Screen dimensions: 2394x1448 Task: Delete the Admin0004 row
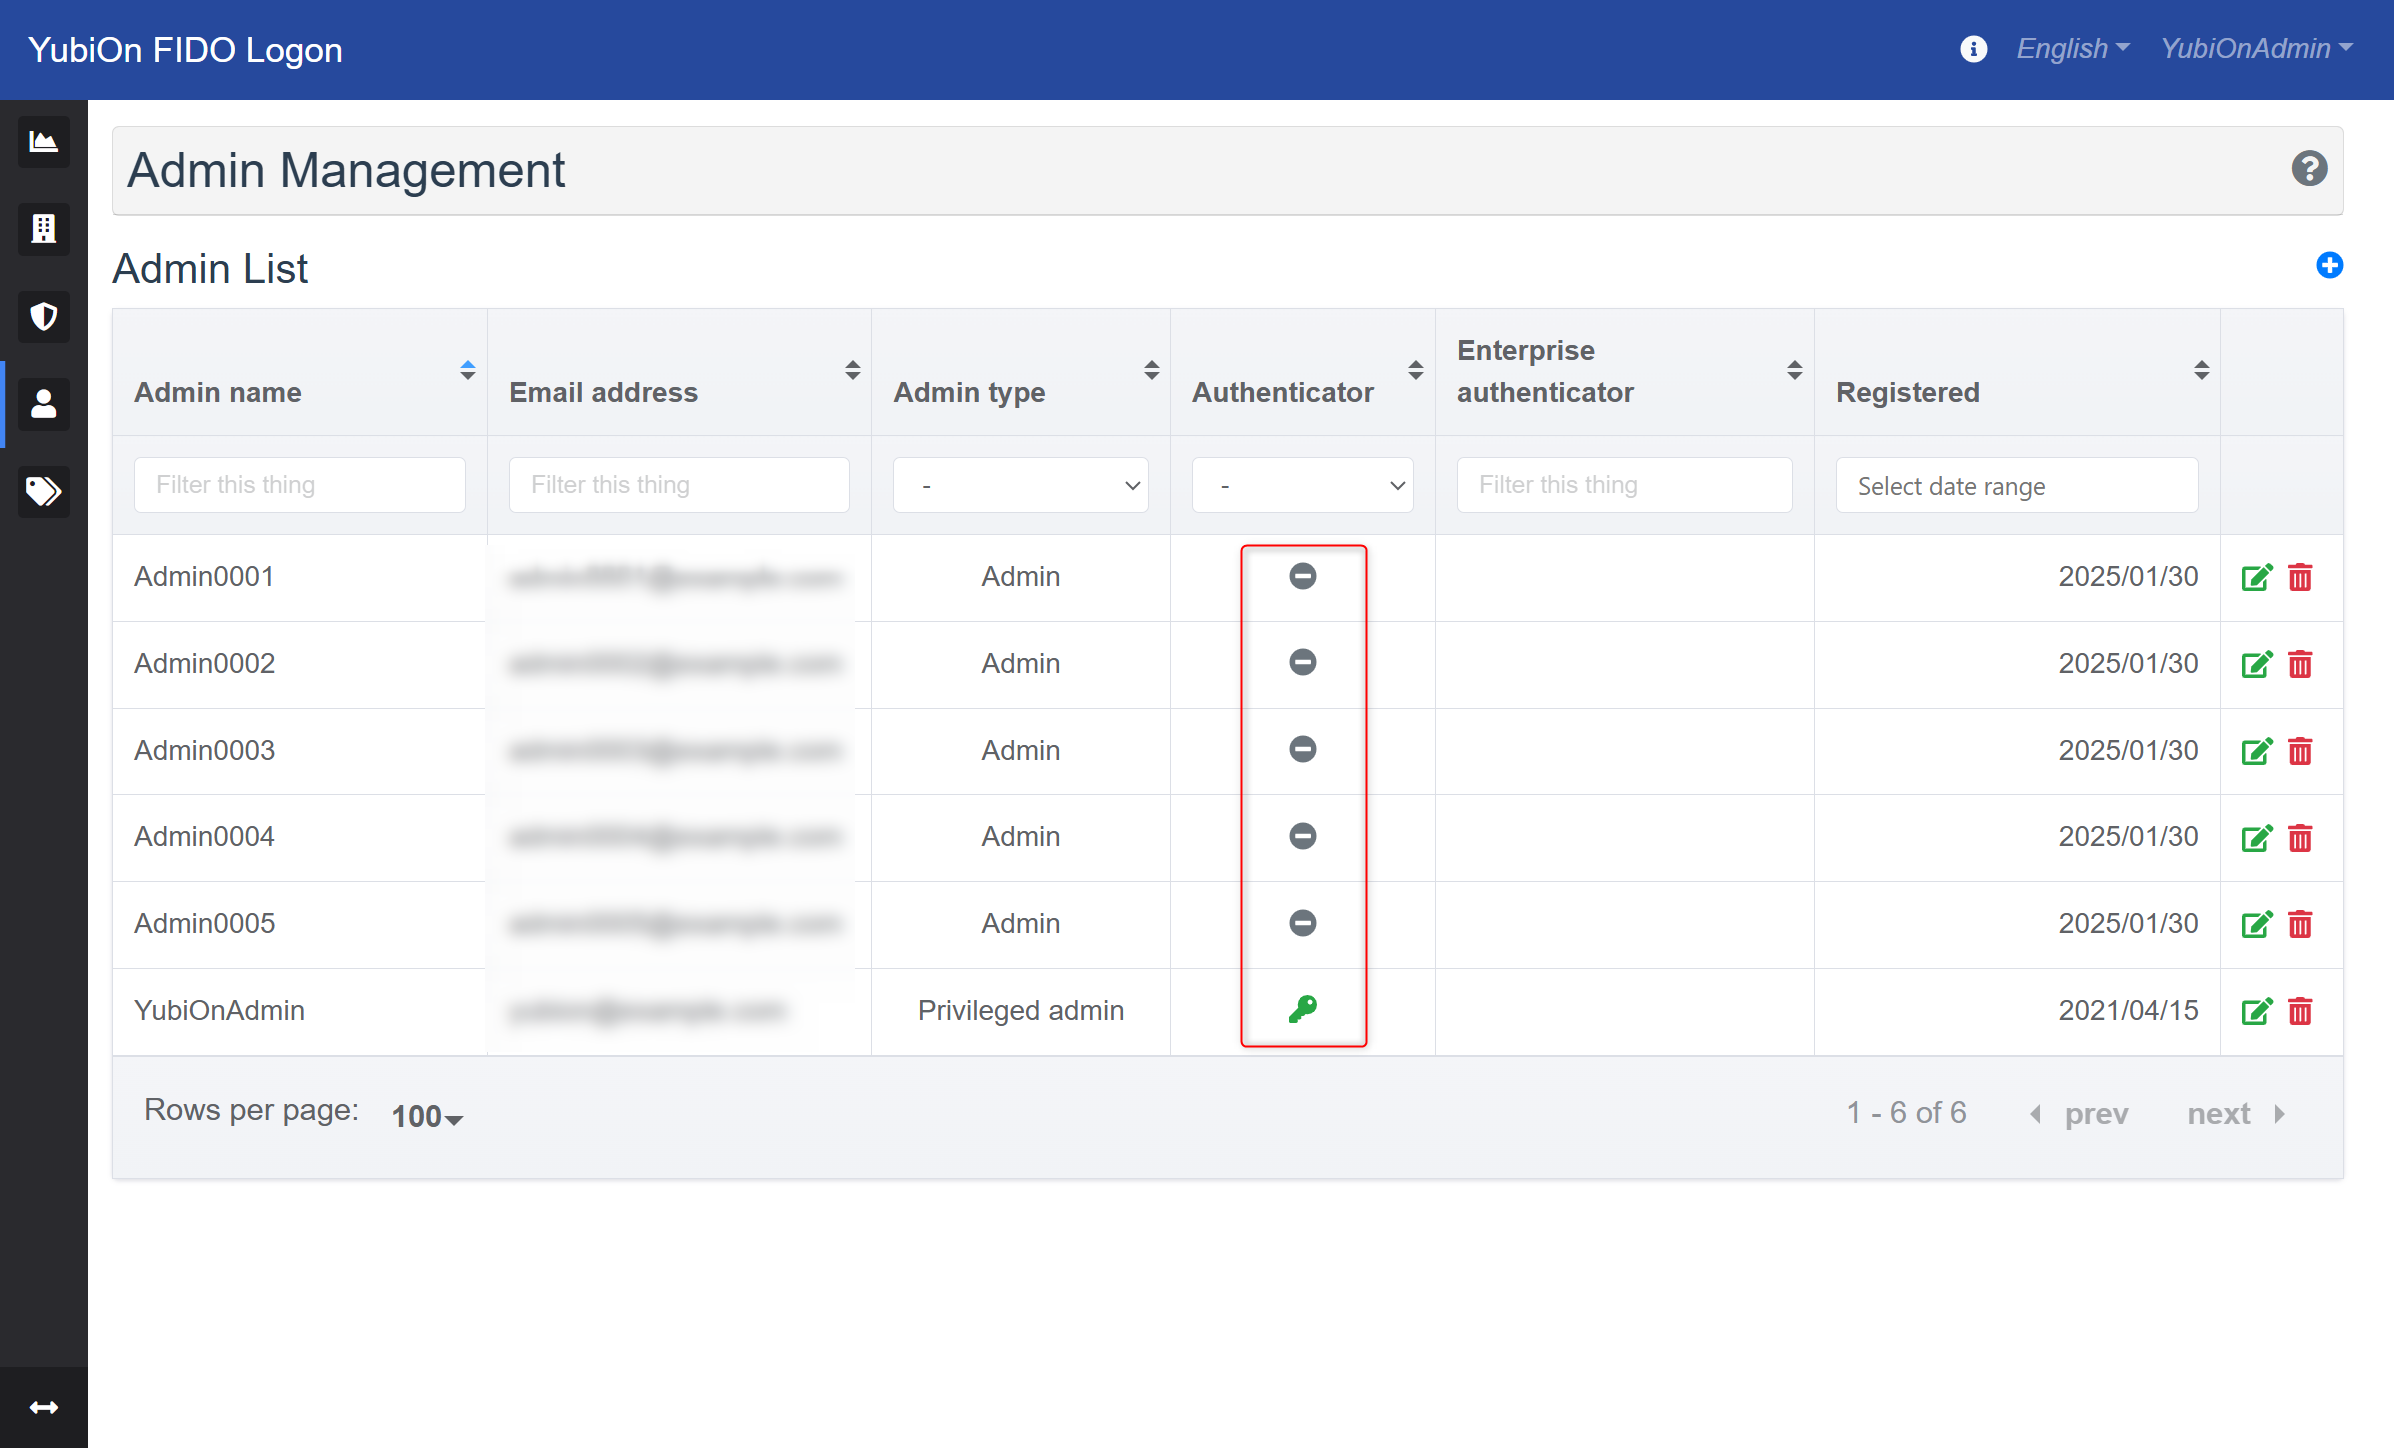point(2300,838)
